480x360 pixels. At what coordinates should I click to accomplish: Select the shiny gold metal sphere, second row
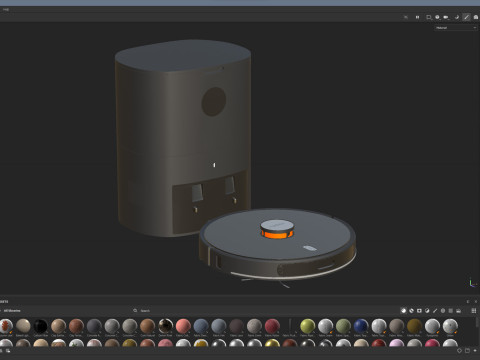(272, 343)
